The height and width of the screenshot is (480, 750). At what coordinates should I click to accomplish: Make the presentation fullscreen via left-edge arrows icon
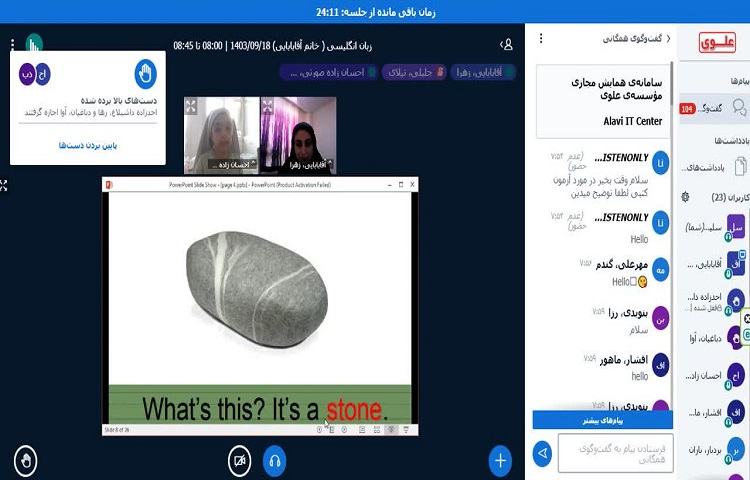[3, 185]
